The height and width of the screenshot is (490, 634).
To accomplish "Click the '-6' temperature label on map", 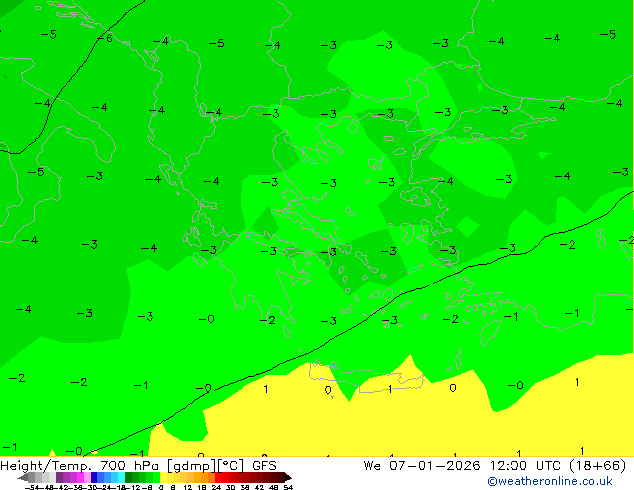I will coord(106,38).
